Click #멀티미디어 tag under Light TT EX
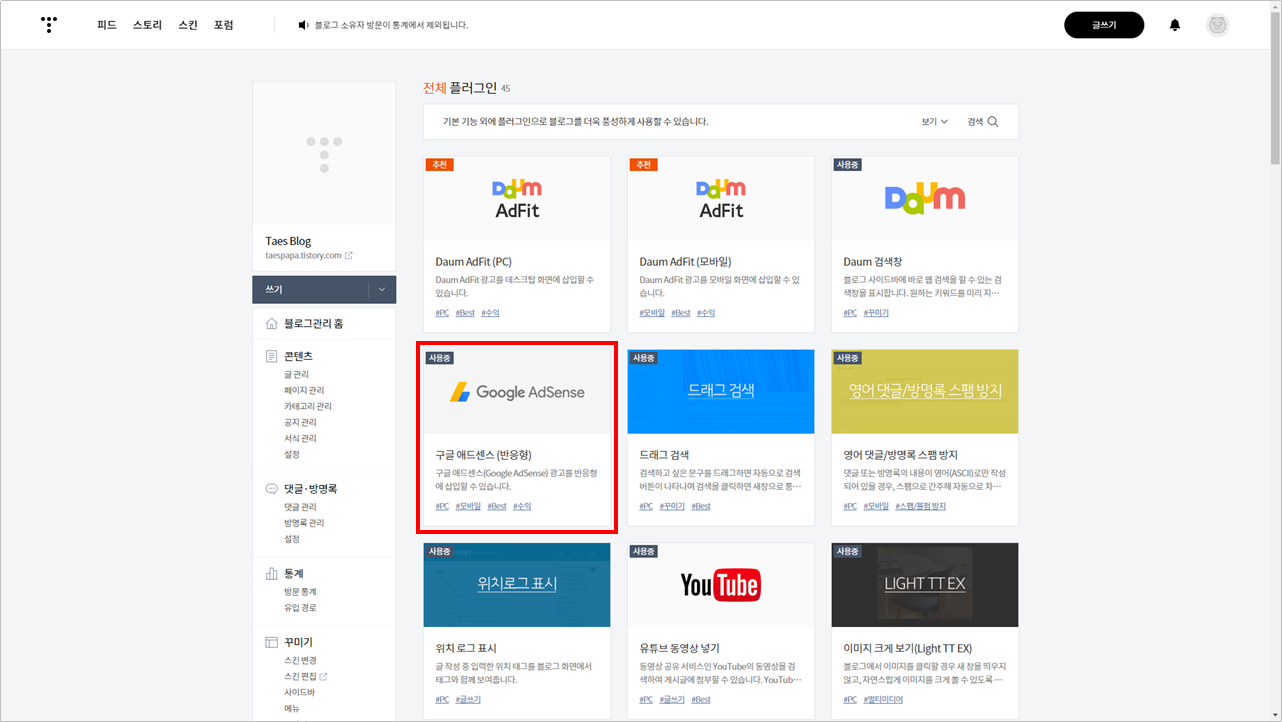Viewport: 1282px width, 722px height. (x=883, y=700)
